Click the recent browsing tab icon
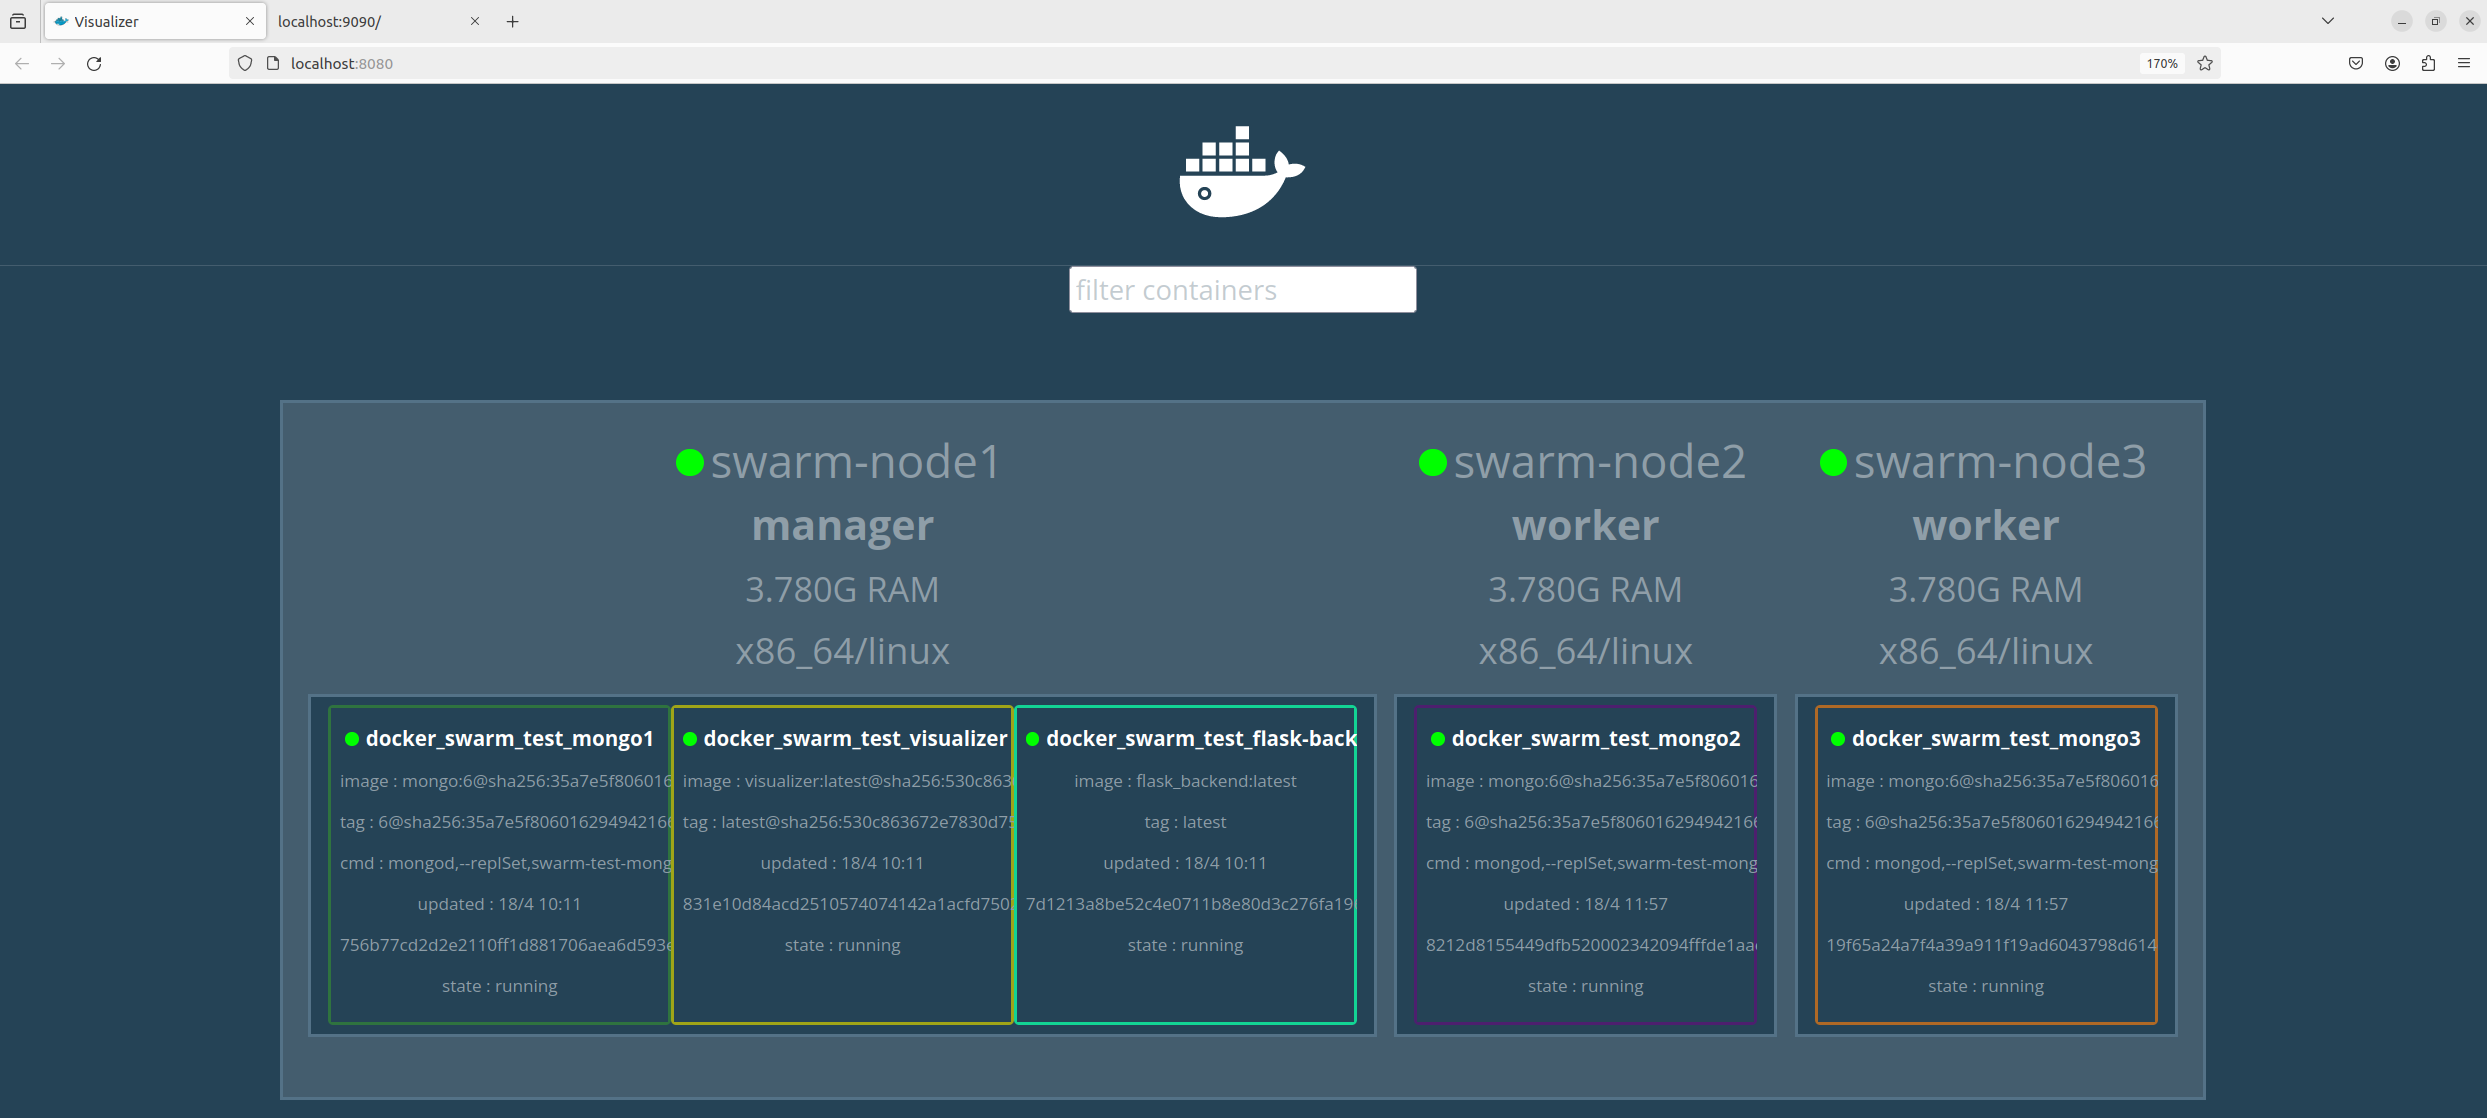This screenshot has width=2487, height=1118. (x=18, y=21)
